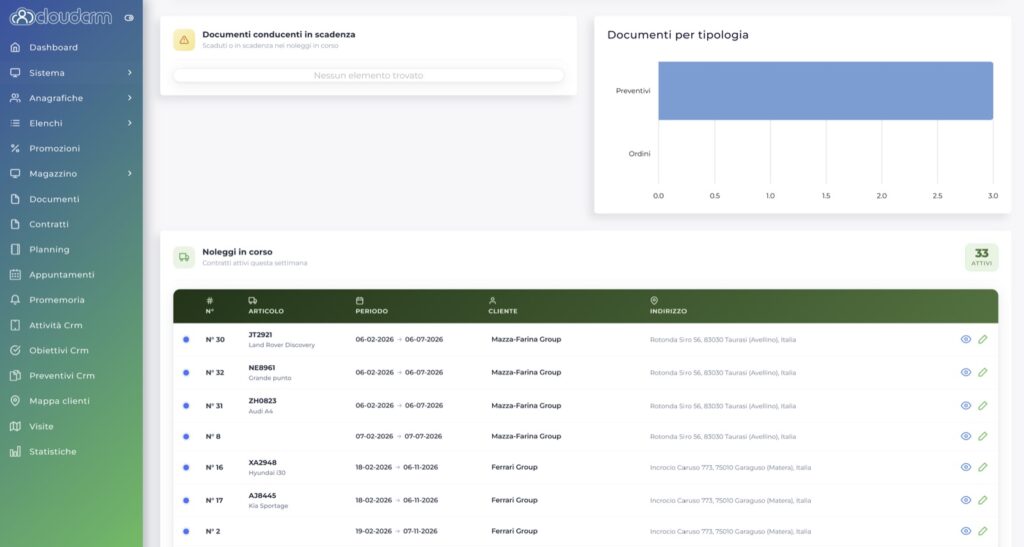1024x547 pixels.
Task: Select plate ZH0823 Audi A4
Action: coord(263,405)
